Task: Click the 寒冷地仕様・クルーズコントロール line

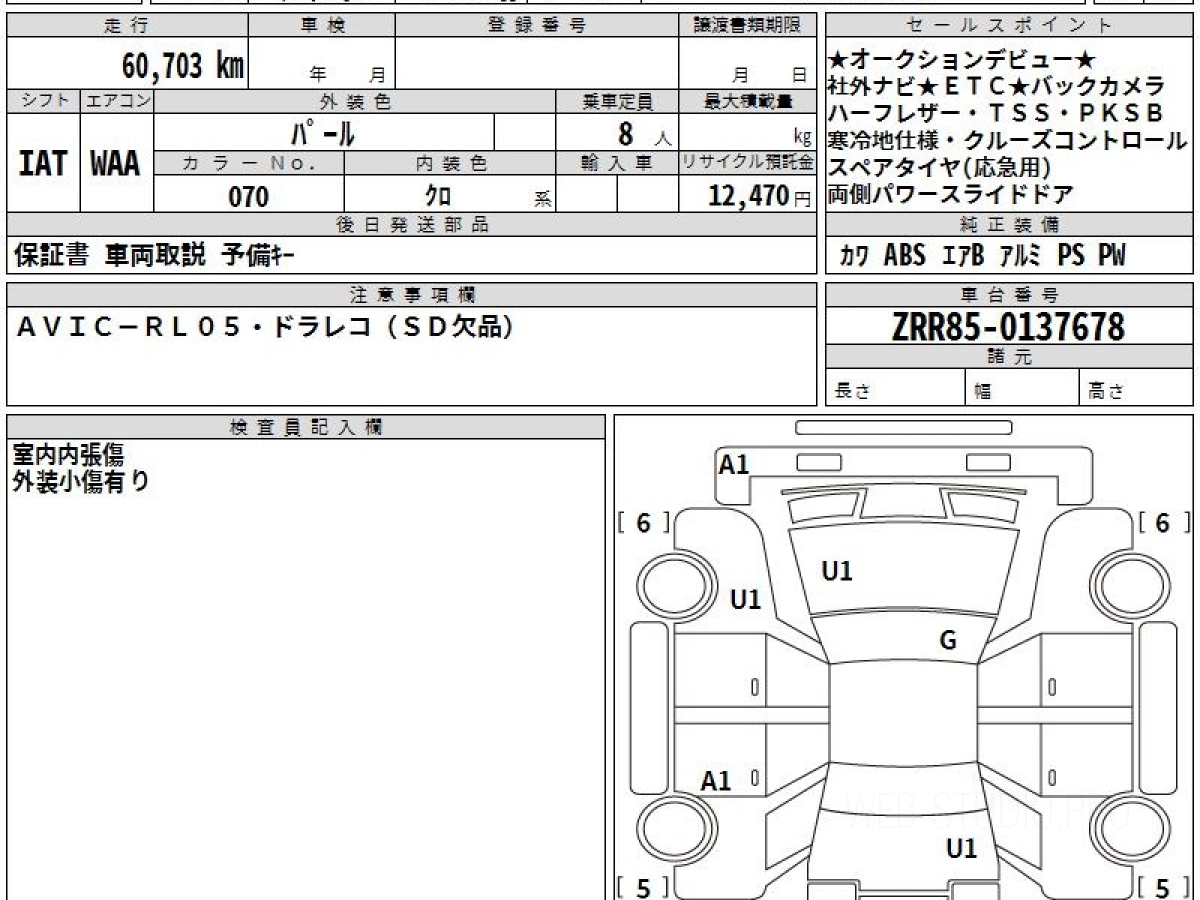Action: click(x=1008, y=140)
